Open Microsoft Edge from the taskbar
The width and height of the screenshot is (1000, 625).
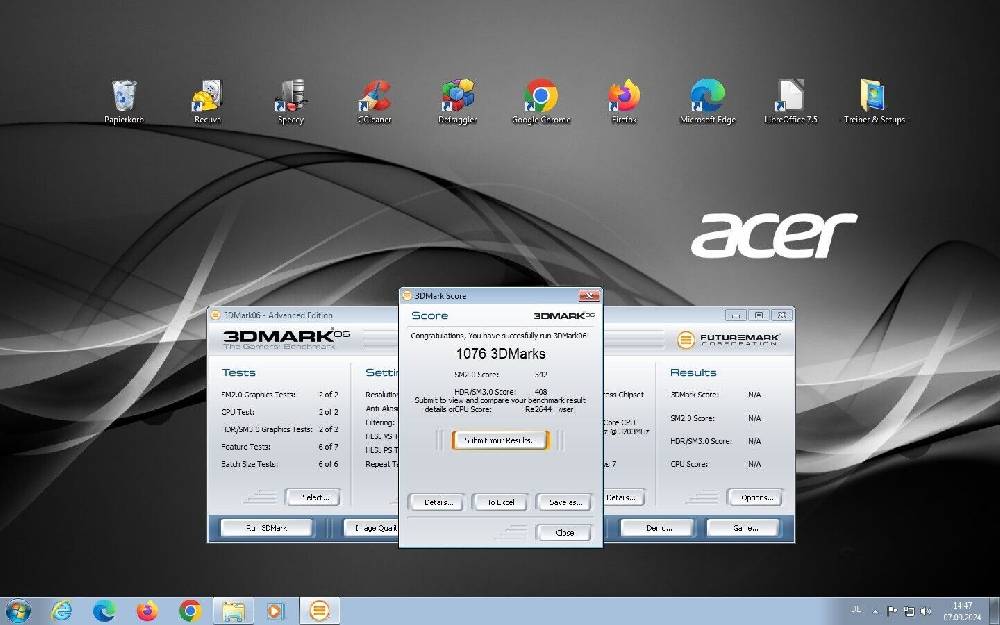click(104, 611)
